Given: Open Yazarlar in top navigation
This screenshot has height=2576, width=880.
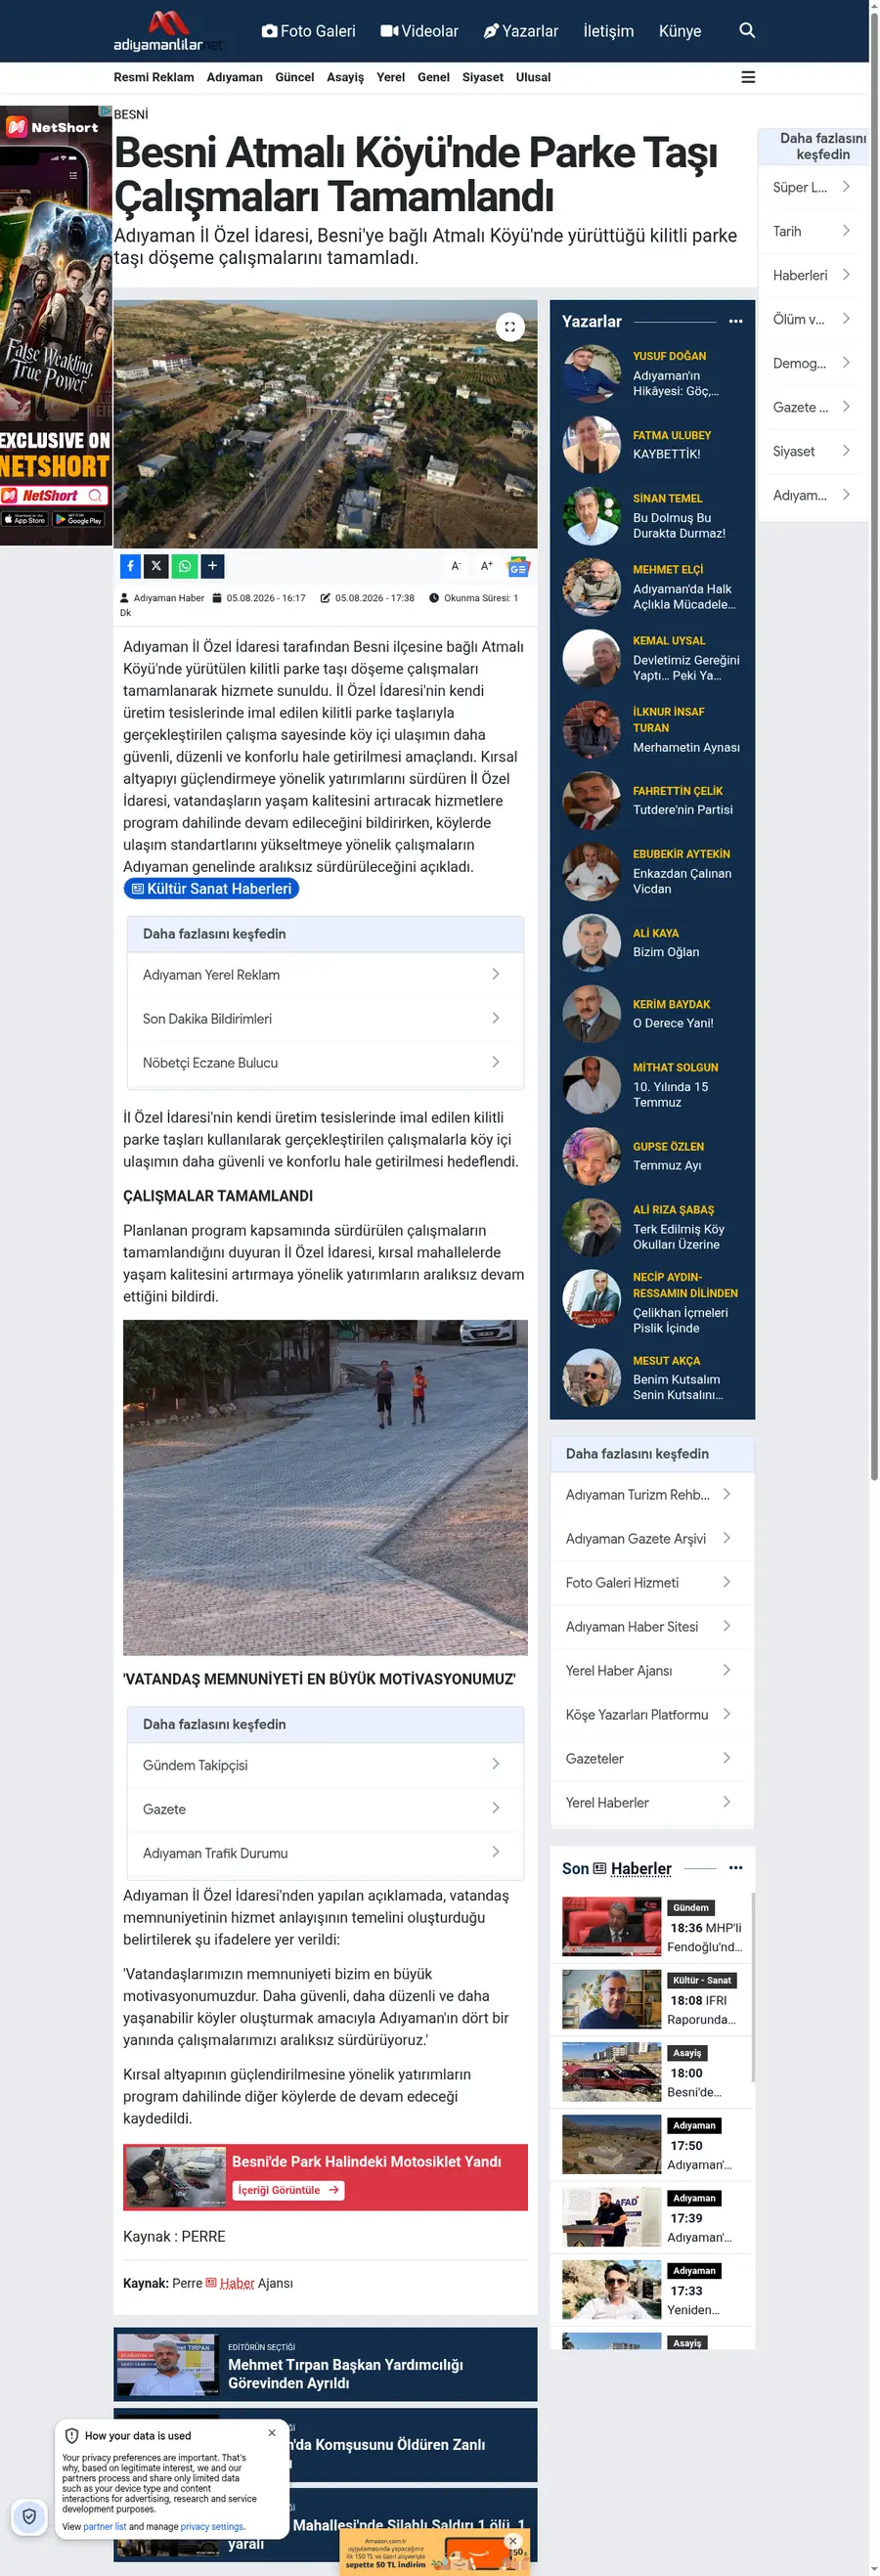Looking at the screenshot, I should pyautogui.click(x=521, y=31).
